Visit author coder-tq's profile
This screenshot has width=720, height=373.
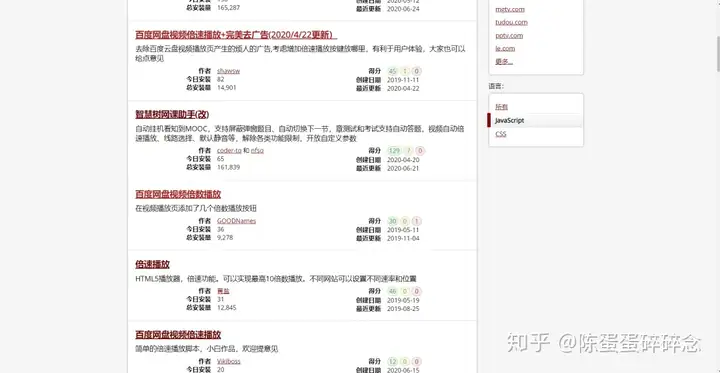tap(229, 151)
